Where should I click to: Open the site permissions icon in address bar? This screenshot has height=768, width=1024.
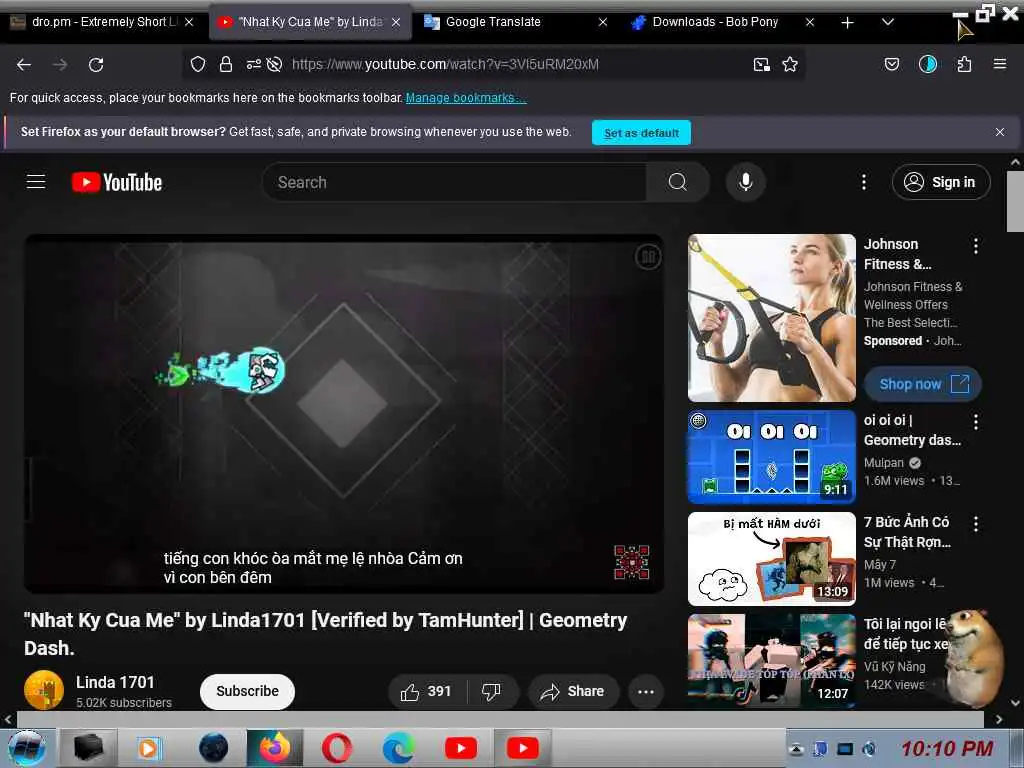(253, 64)
